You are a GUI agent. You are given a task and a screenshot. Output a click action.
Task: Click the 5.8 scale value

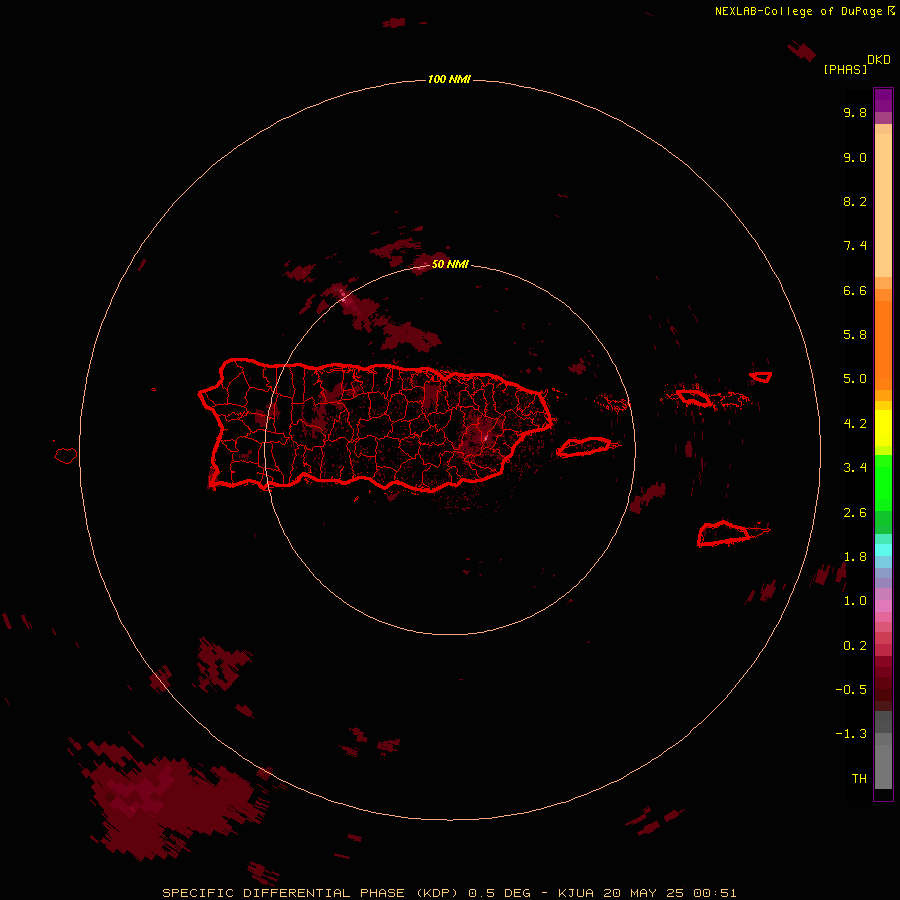(855, 334)
